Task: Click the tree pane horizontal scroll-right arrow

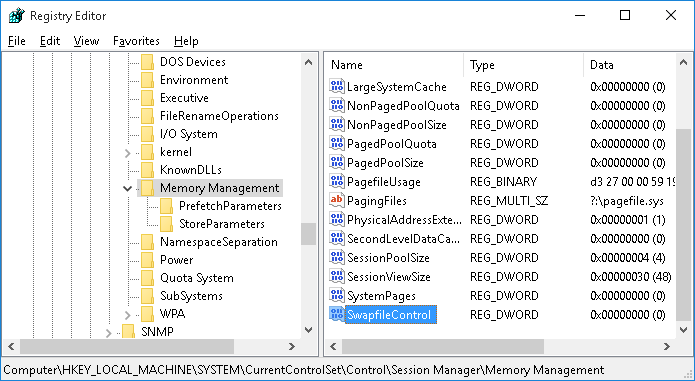Action: pyautogui.click(x=292, y=346)
